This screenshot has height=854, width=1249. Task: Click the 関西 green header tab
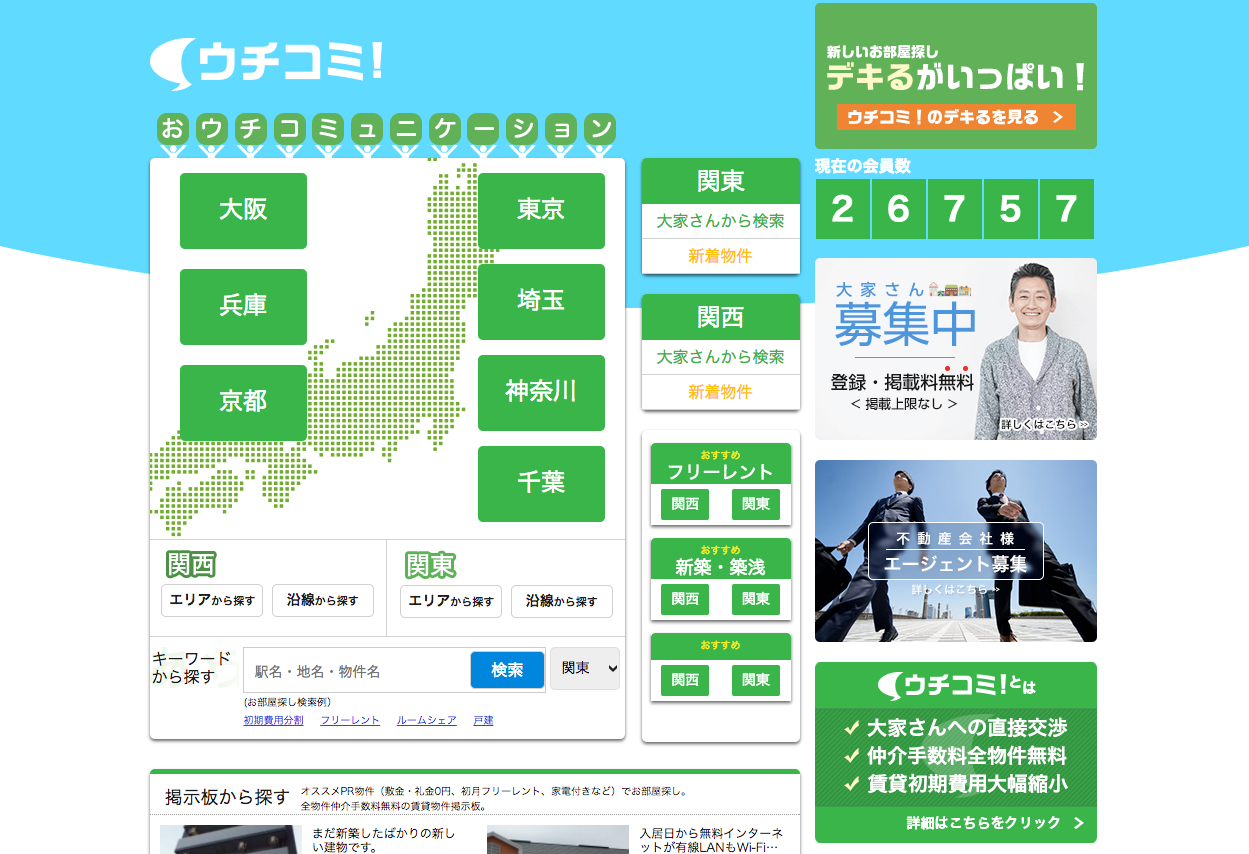pos(720,317)
